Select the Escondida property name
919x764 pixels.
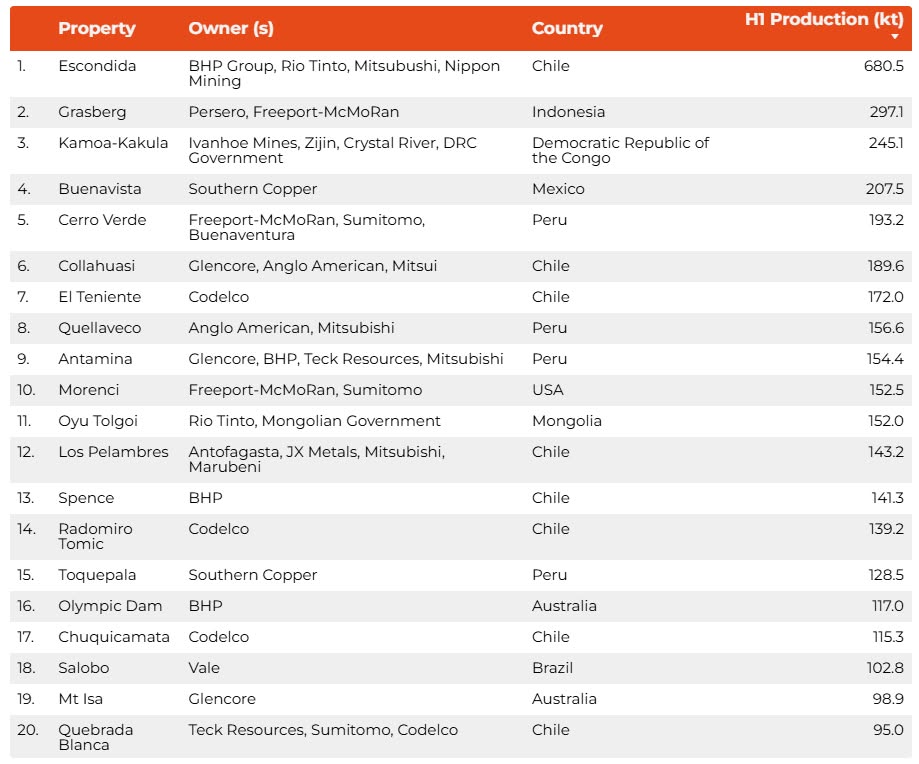click(97, 66)
